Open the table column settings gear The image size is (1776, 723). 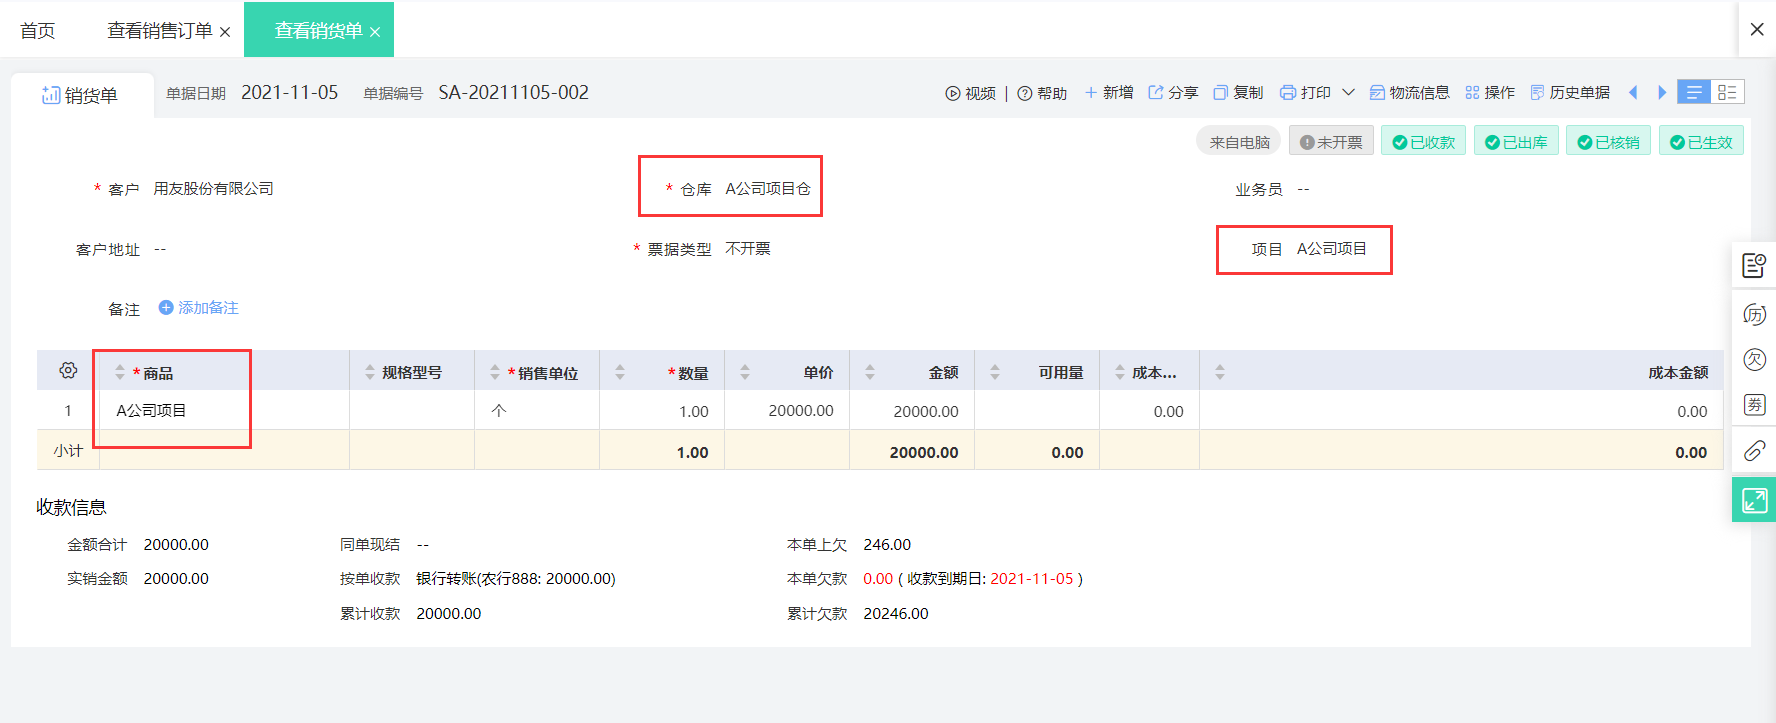tap(68, 370)
